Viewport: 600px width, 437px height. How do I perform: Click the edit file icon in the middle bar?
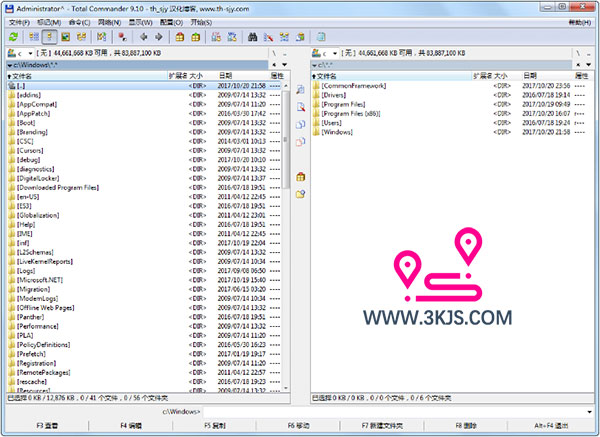(300, 107)
